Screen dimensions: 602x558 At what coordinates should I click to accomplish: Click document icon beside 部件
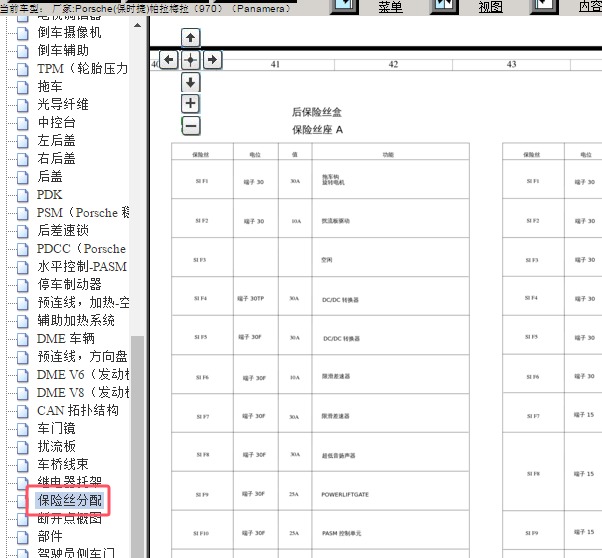23,537
